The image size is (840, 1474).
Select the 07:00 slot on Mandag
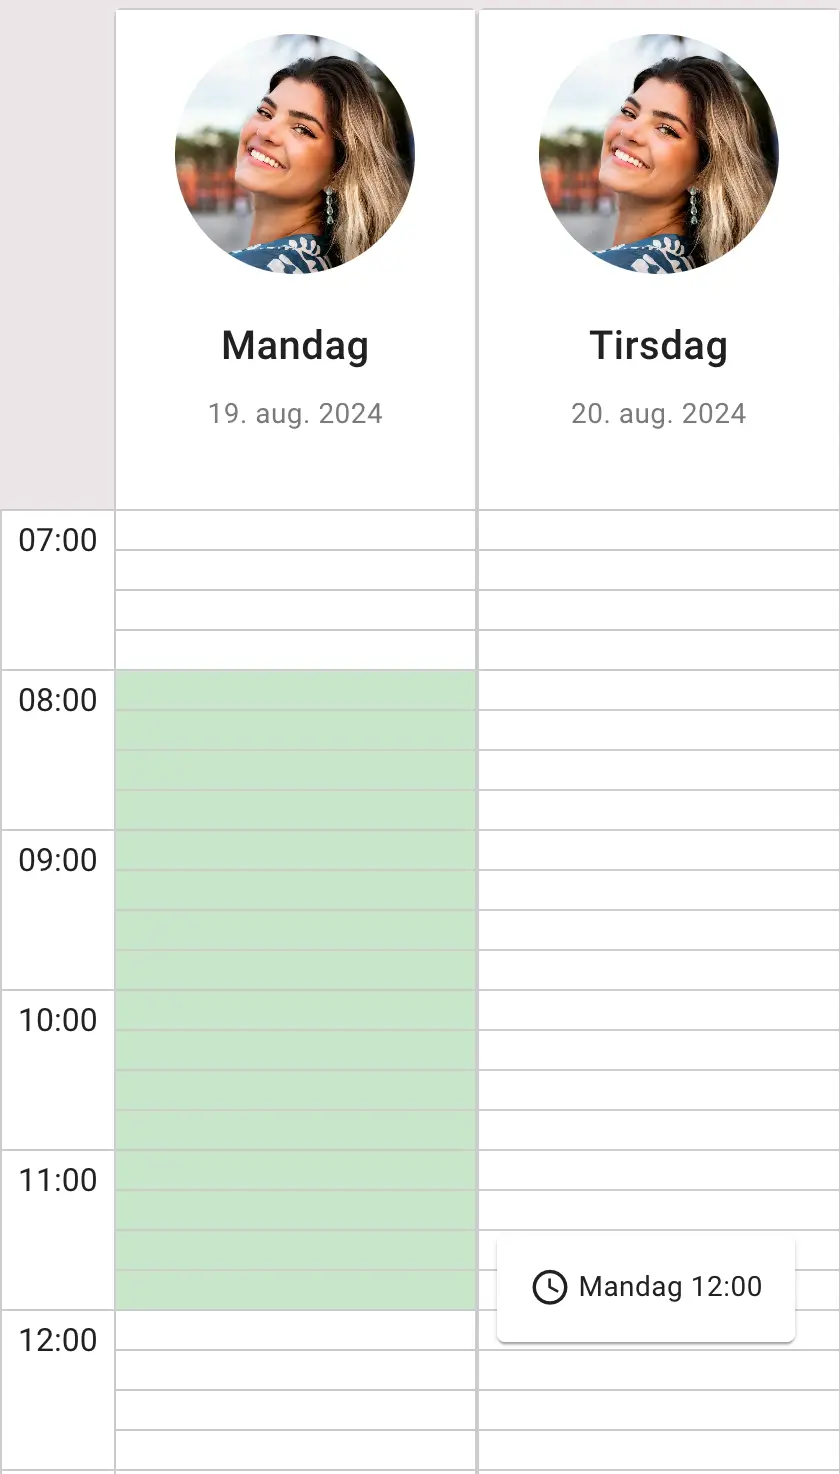coord(295,531)
